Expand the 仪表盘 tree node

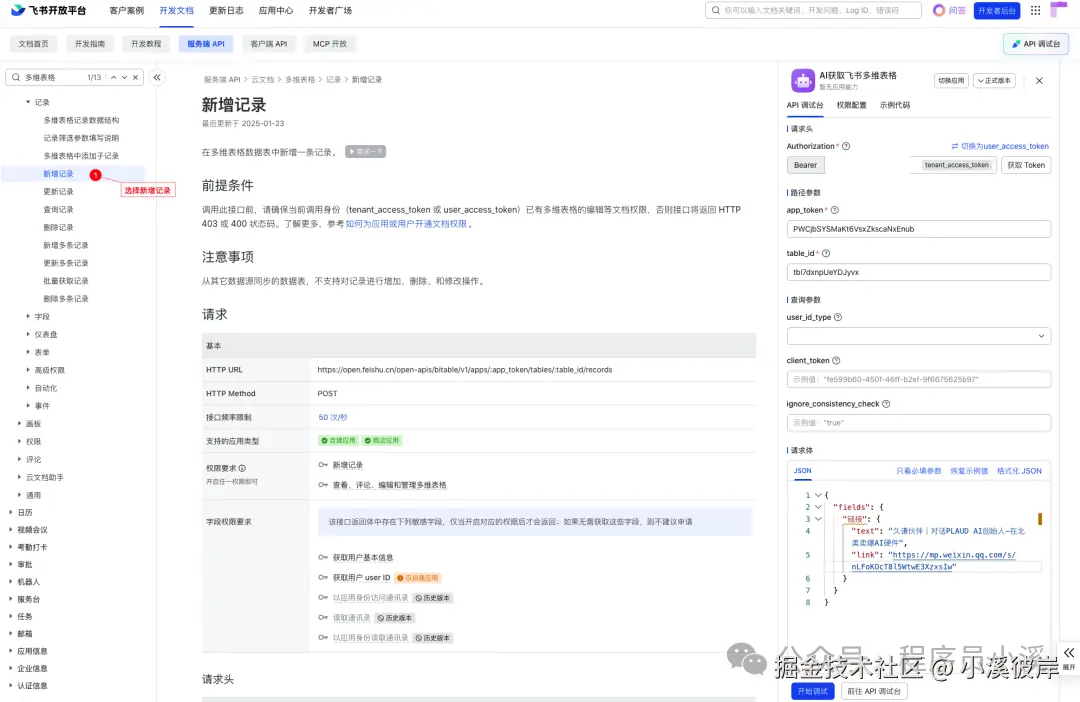28,334
